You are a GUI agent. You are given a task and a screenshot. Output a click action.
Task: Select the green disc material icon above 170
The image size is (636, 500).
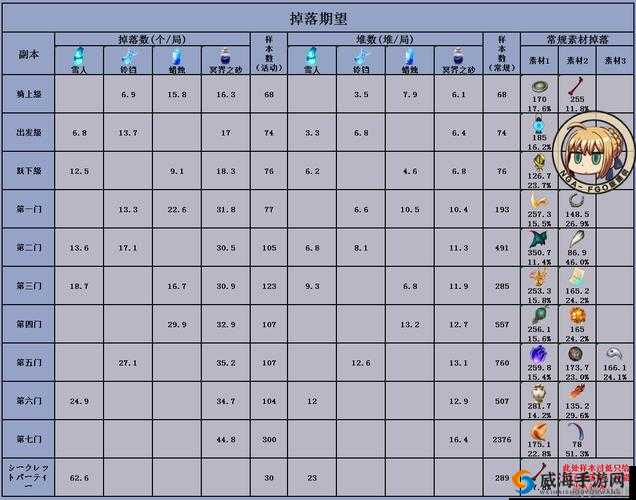click(x=539, y=86)
